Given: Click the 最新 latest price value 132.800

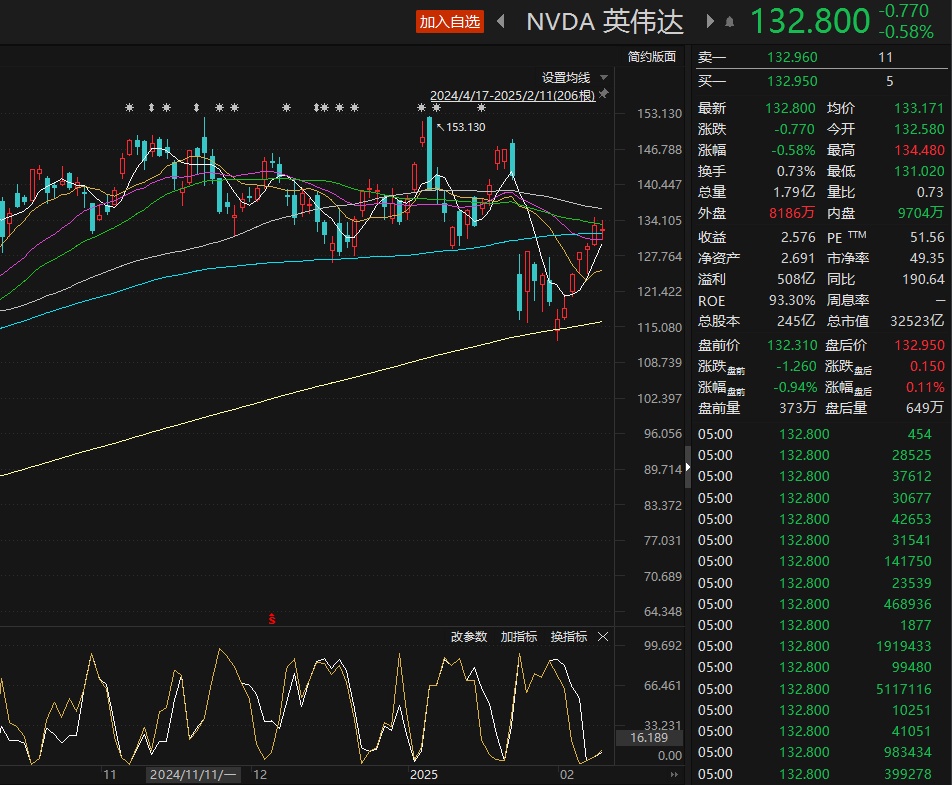Looking at the screenshot, I should [x=790, y=108].
